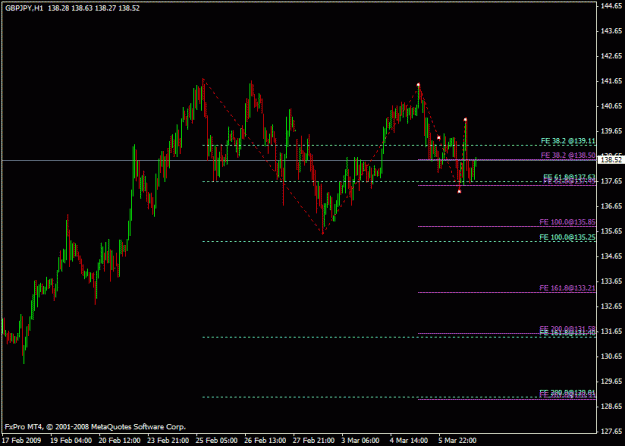Screen dimensions: 625x446
Task: Select the anchor point atop the 140 spike candle
Action: [465, 120]
